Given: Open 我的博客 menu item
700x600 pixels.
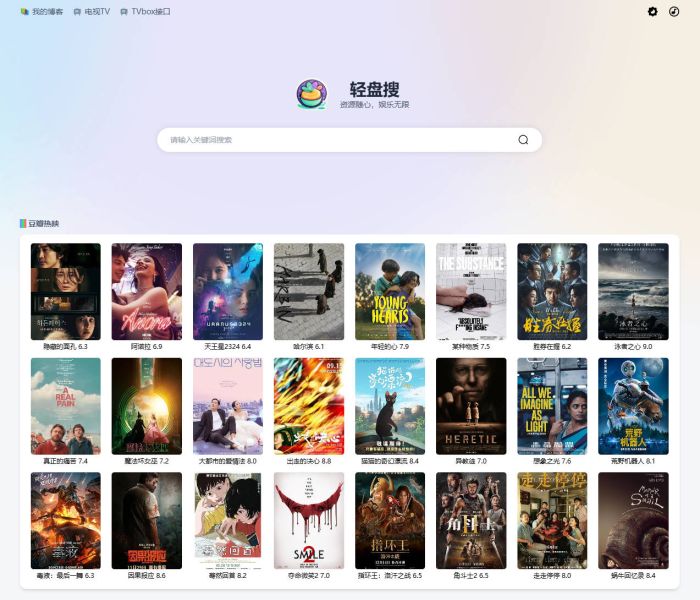Looking at the screenshot, I should point(42,12).
